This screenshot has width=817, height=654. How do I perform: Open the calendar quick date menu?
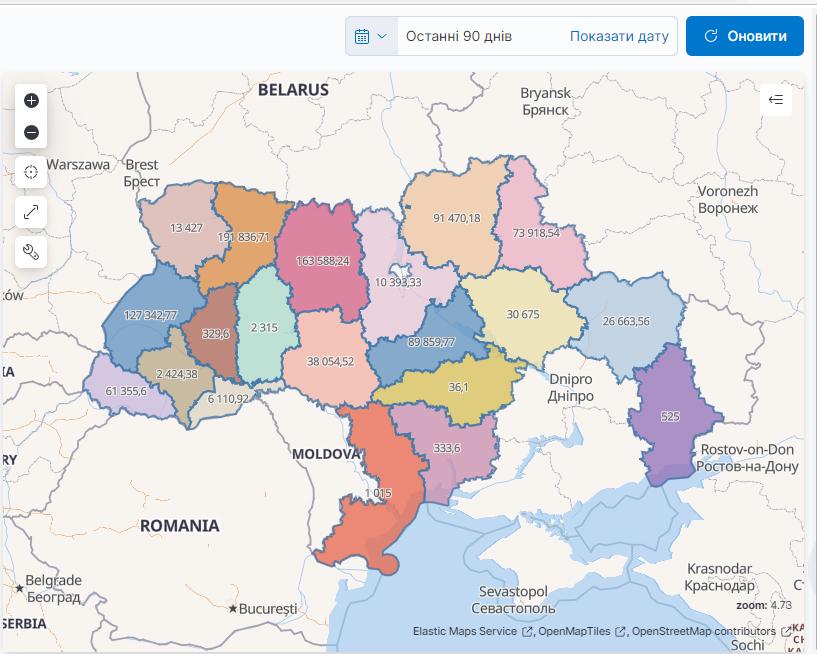[x=371, y=36]
